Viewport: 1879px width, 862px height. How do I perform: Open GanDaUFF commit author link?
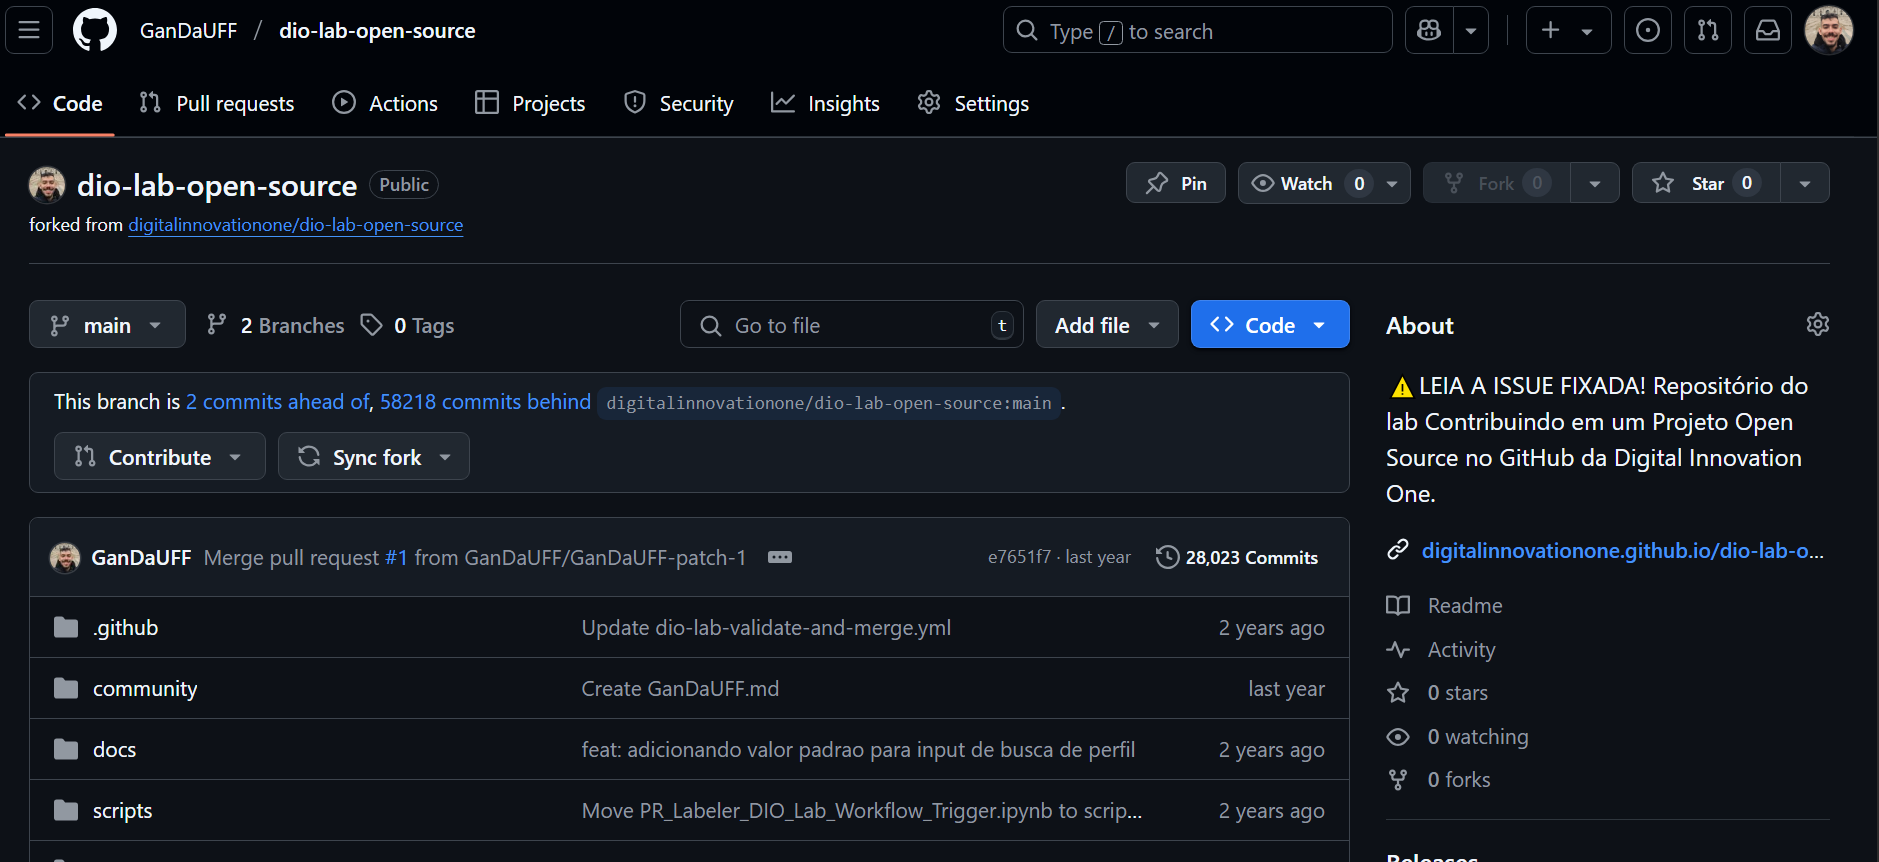click(x=141, y=557)
